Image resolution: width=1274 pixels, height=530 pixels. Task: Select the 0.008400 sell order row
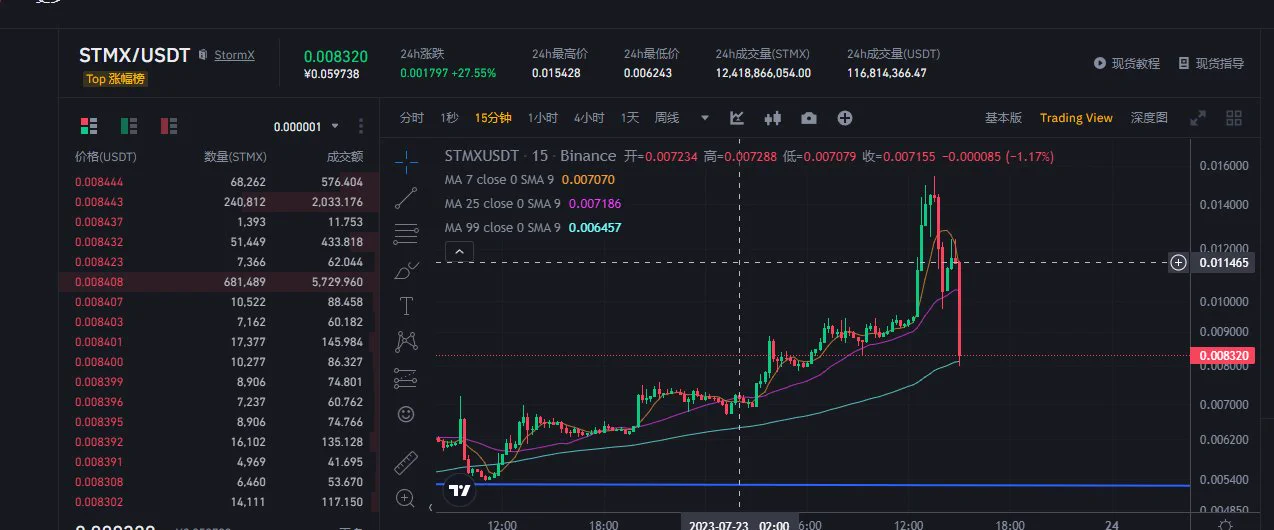(219, 361)
